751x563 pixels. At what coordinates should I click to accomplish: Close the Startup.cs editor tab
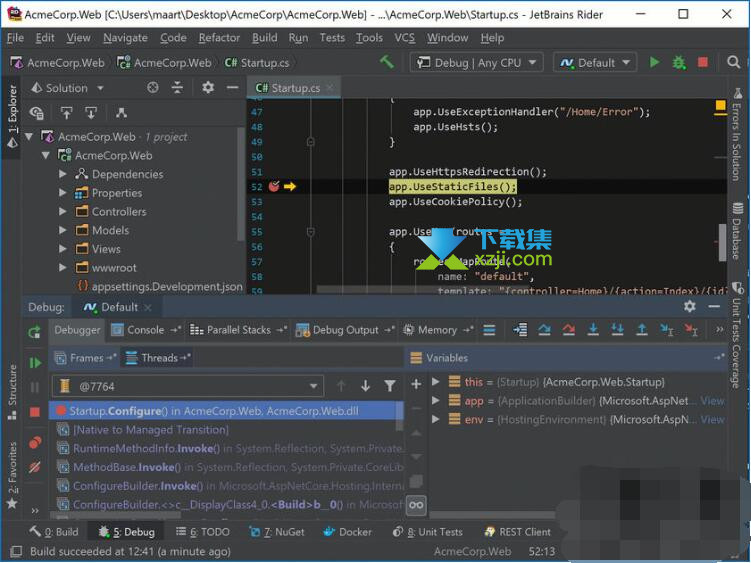click(330, 88)
